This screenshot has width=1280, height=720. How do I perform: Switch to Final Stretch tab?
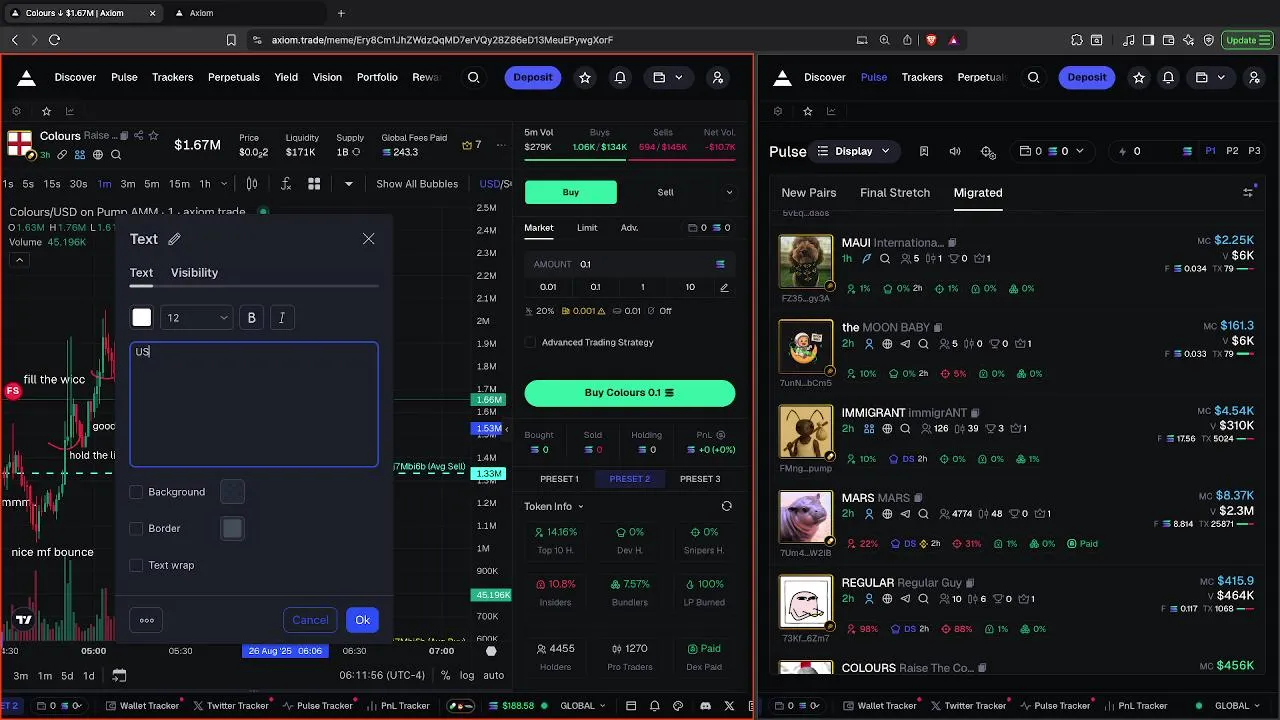(895, 192)
